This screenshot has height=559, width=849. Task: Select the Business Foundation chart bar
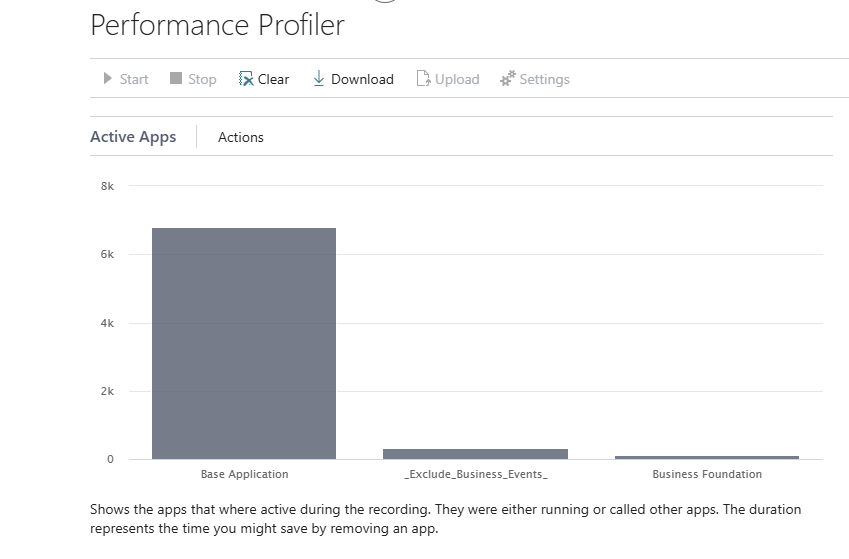coord(707,457)
